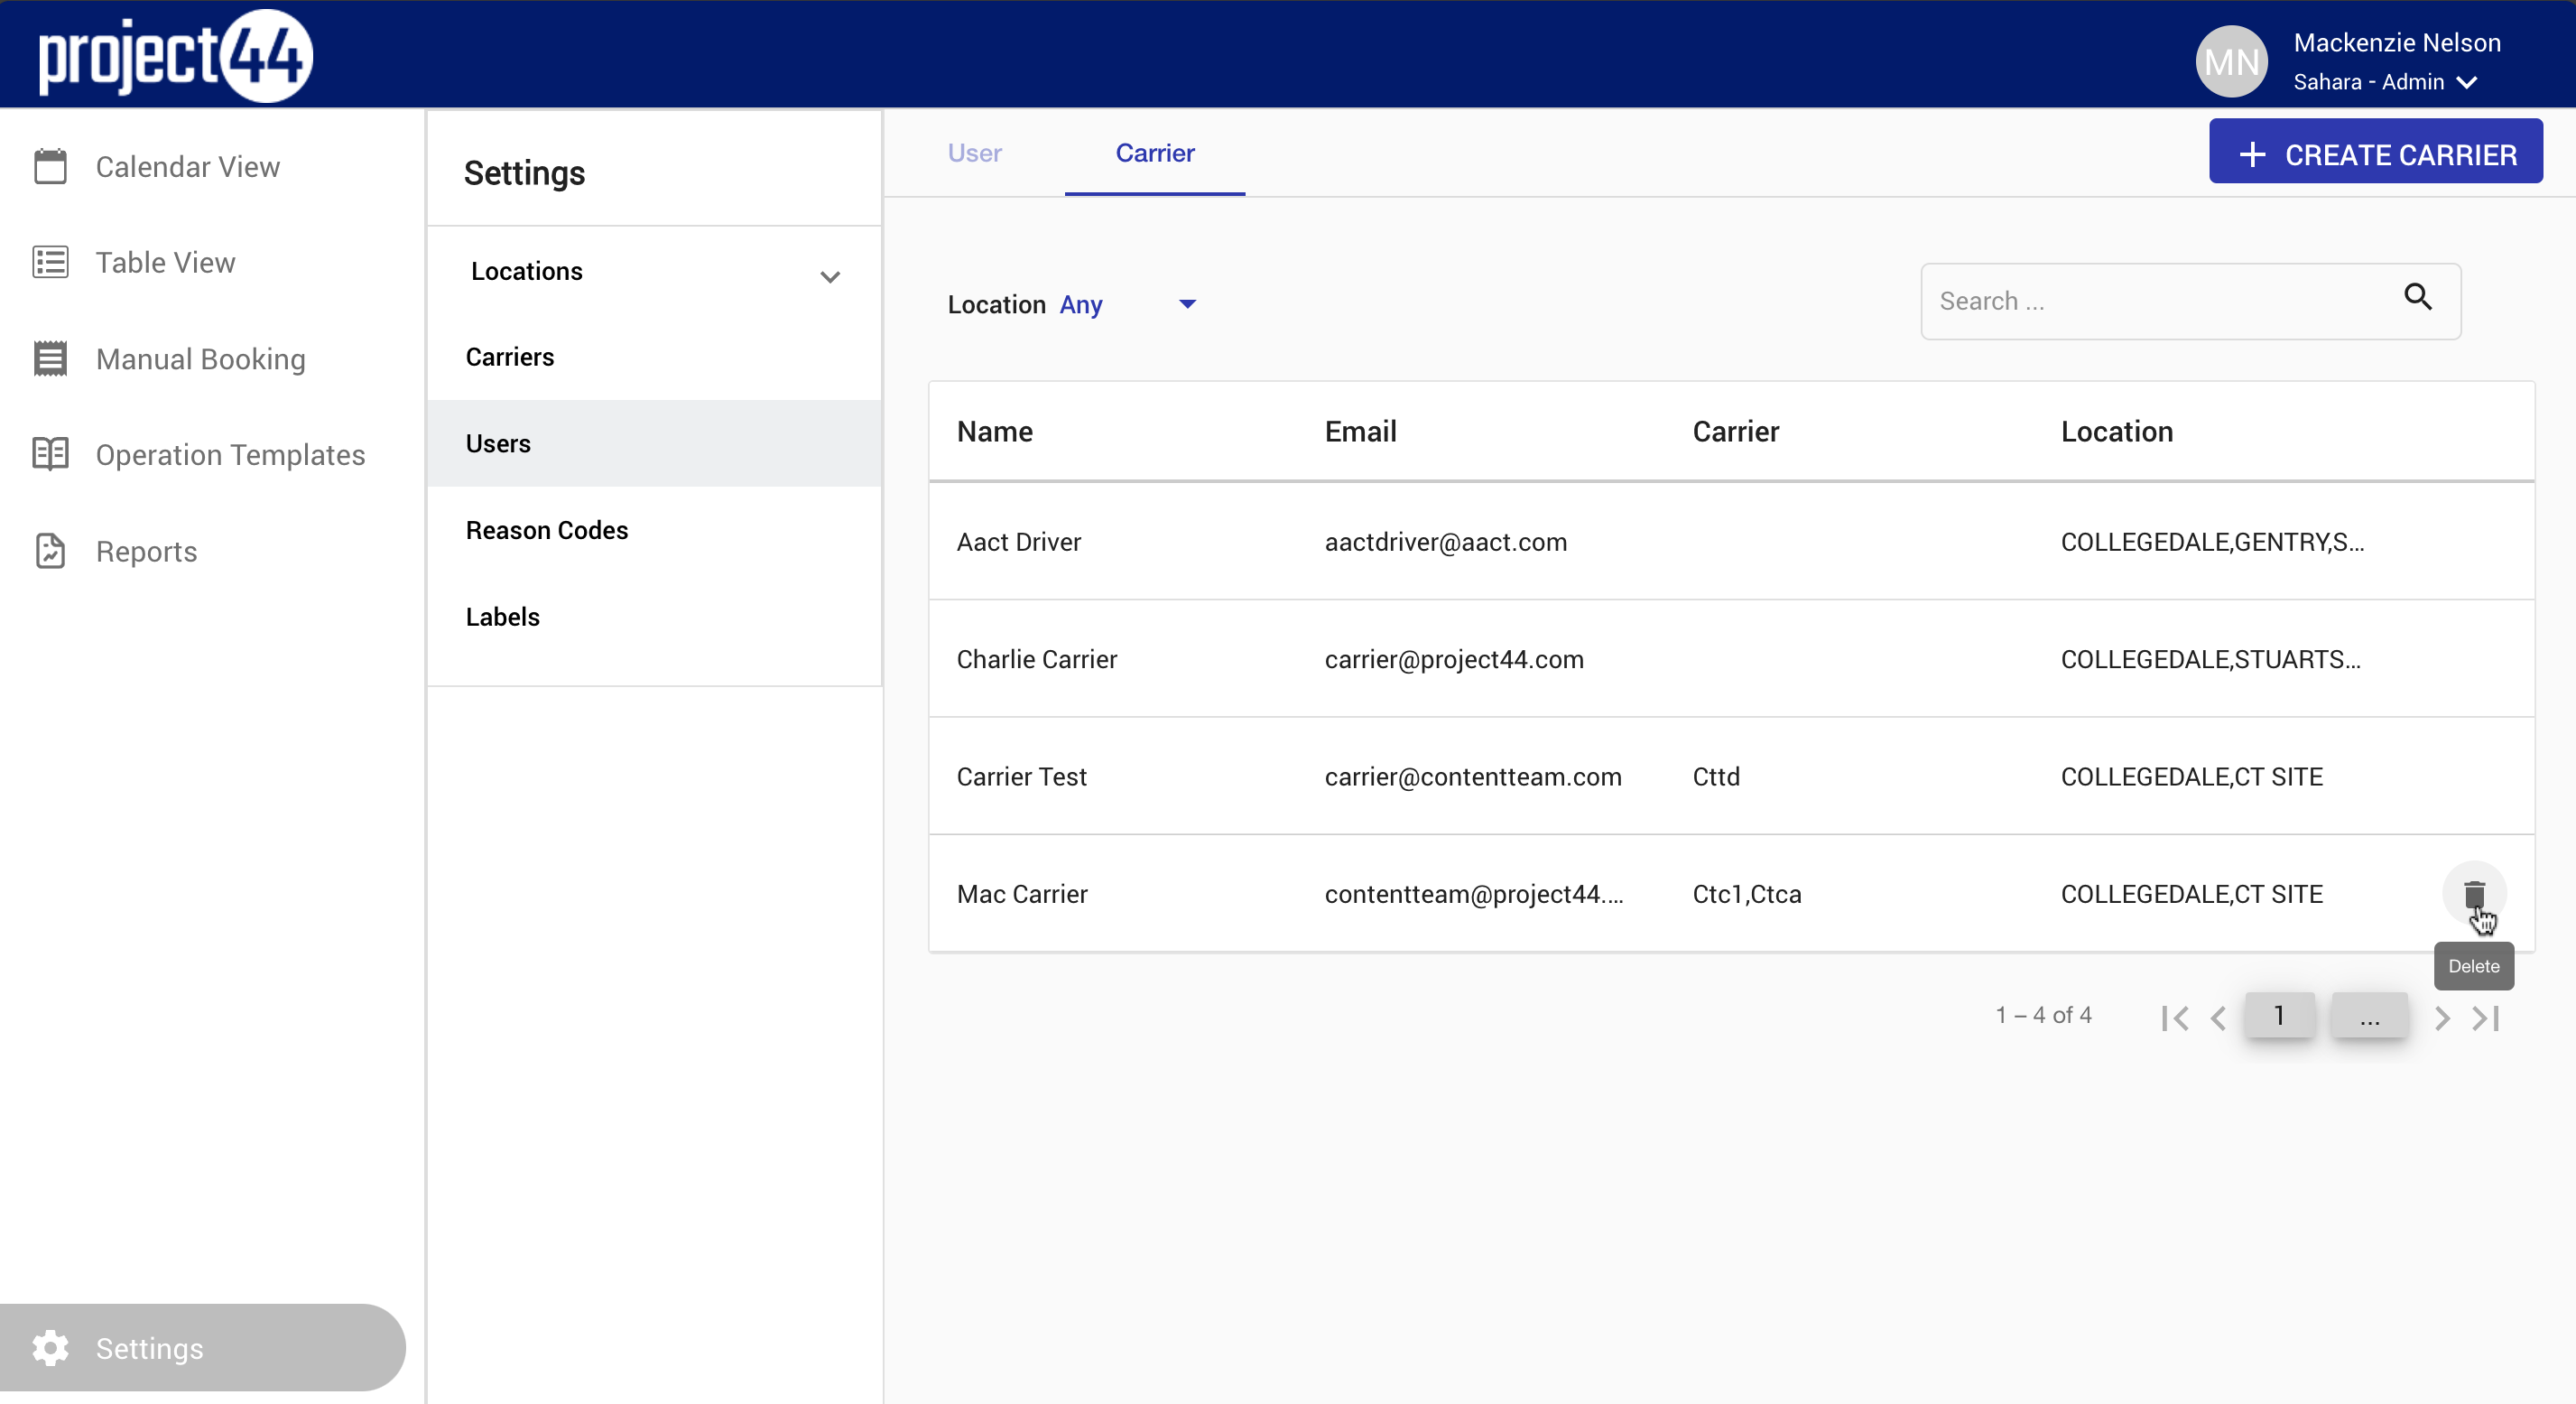Click the search magnifier icon
The height and width of the screenshot is (1404, 2576).
[x=2418, y=297]
